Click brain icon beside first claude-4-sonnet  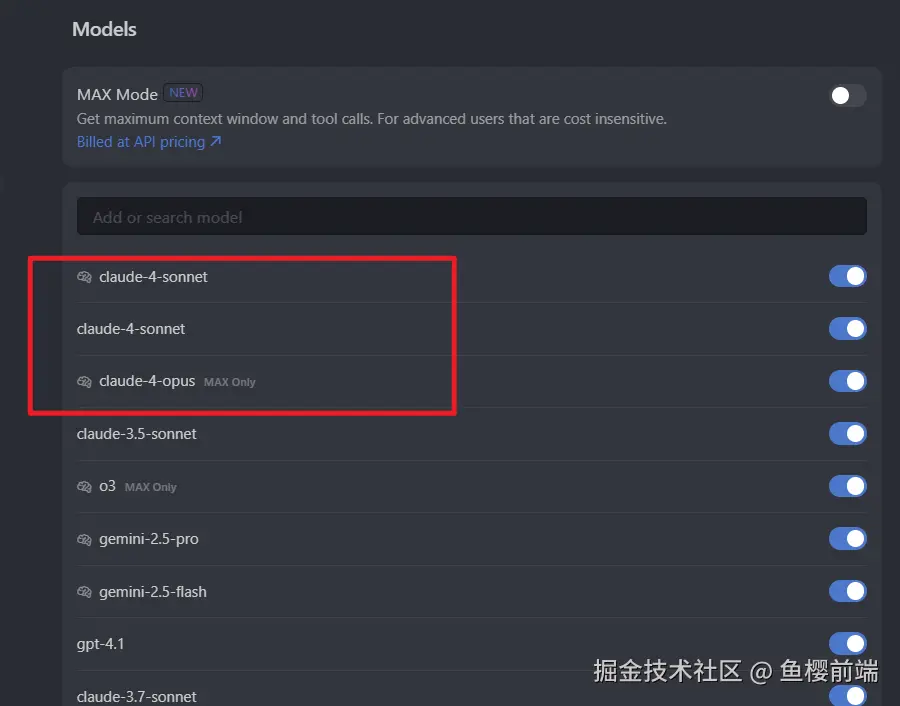pos(84,277)
